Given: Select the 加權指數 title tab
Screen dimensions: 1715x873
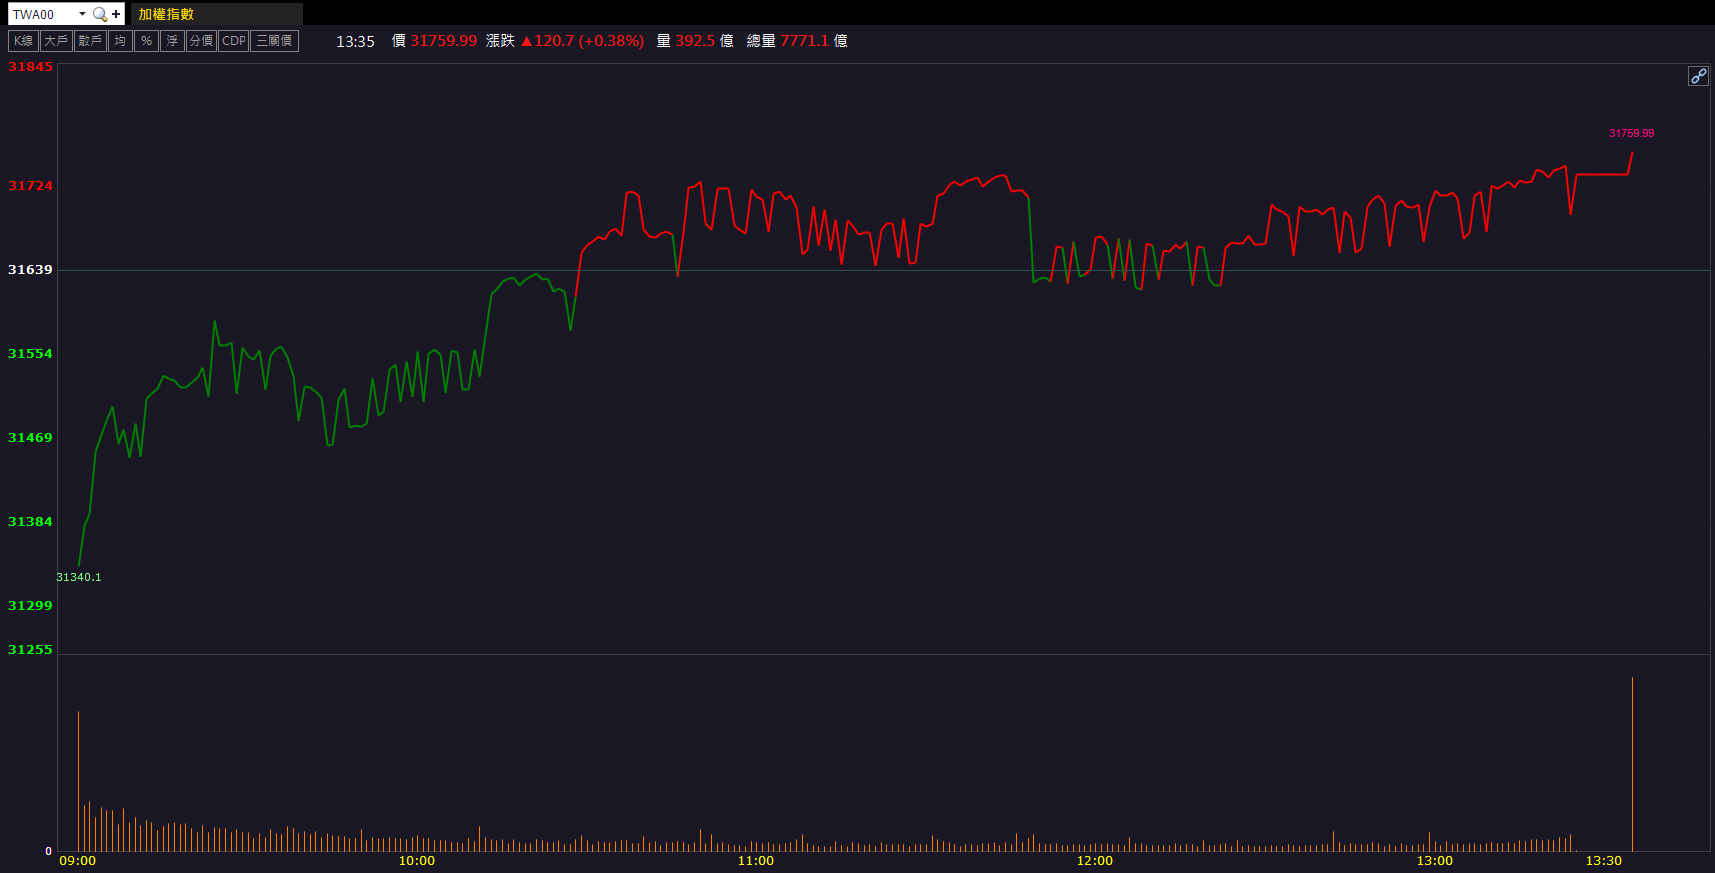Looking at the screenshot, I should click(x=166, y=14).
